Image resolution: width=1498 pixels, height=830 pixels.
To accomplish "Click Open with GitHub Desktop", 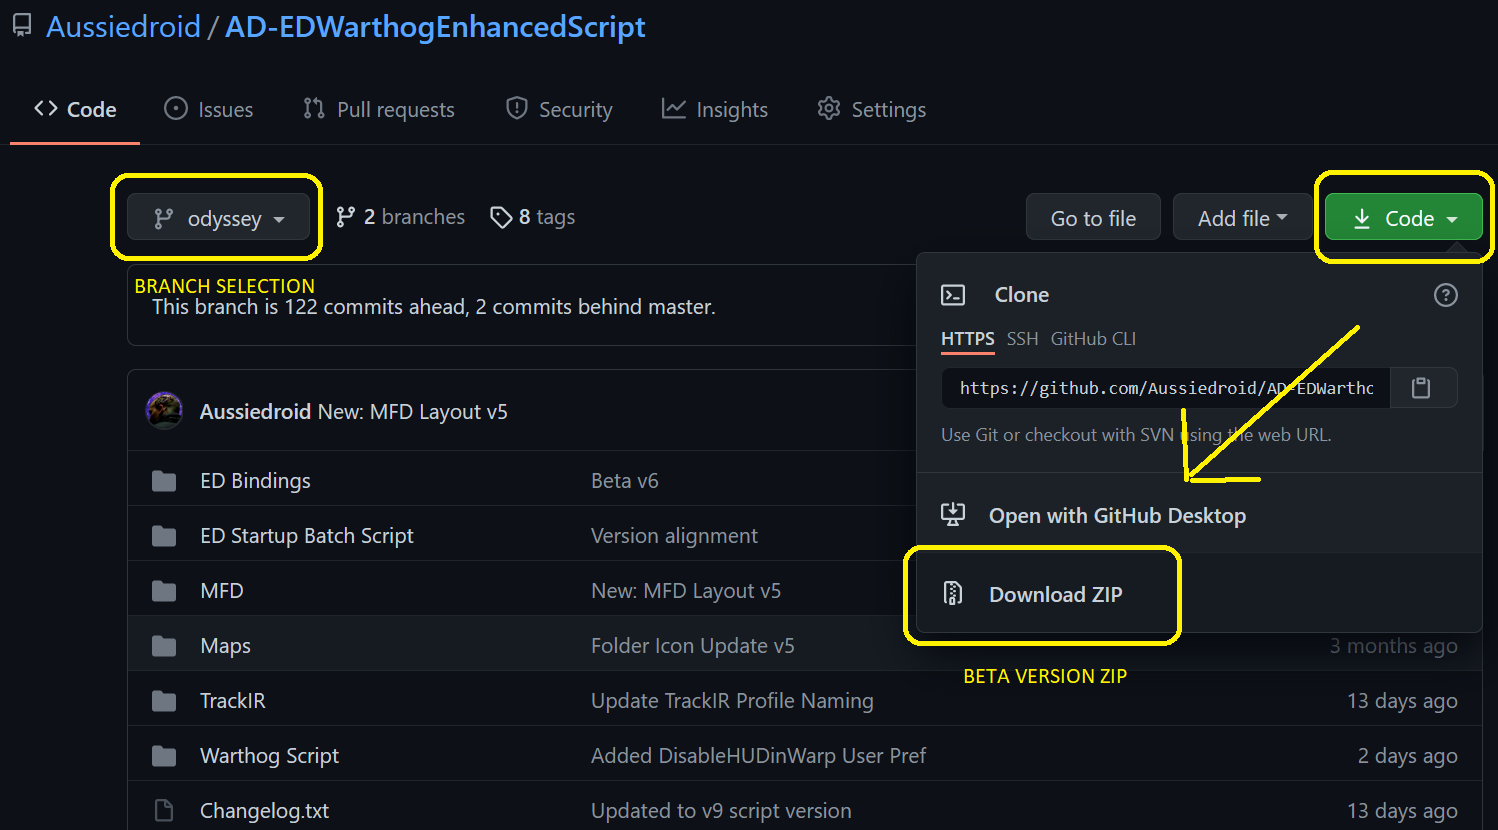I will click(x=1117, y=516).
